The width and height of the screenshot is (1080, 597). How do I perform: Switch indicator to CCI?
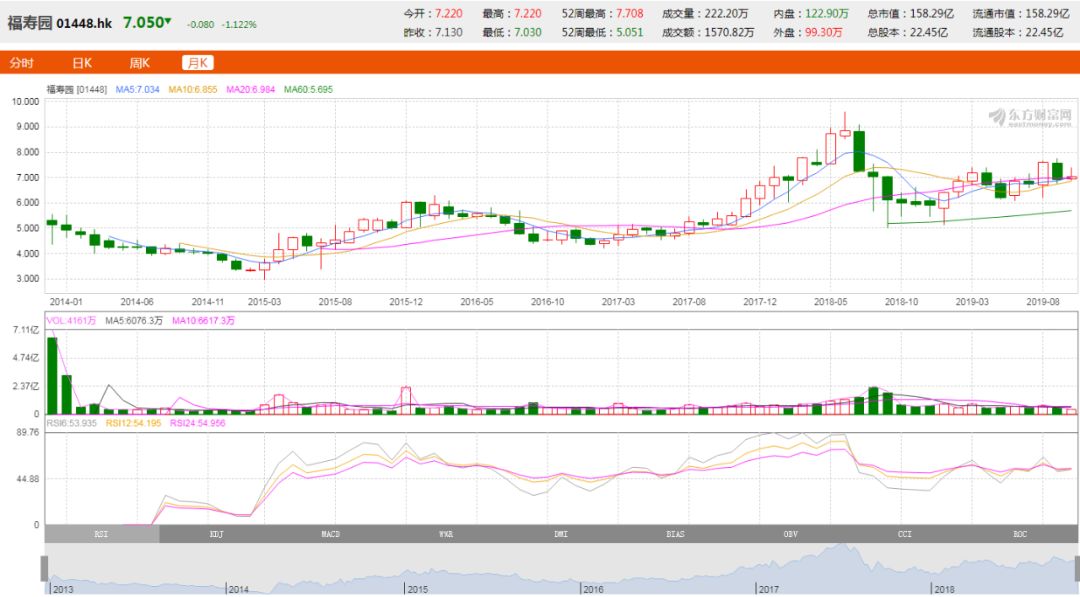pyautogui.click(x=905, y=534)
